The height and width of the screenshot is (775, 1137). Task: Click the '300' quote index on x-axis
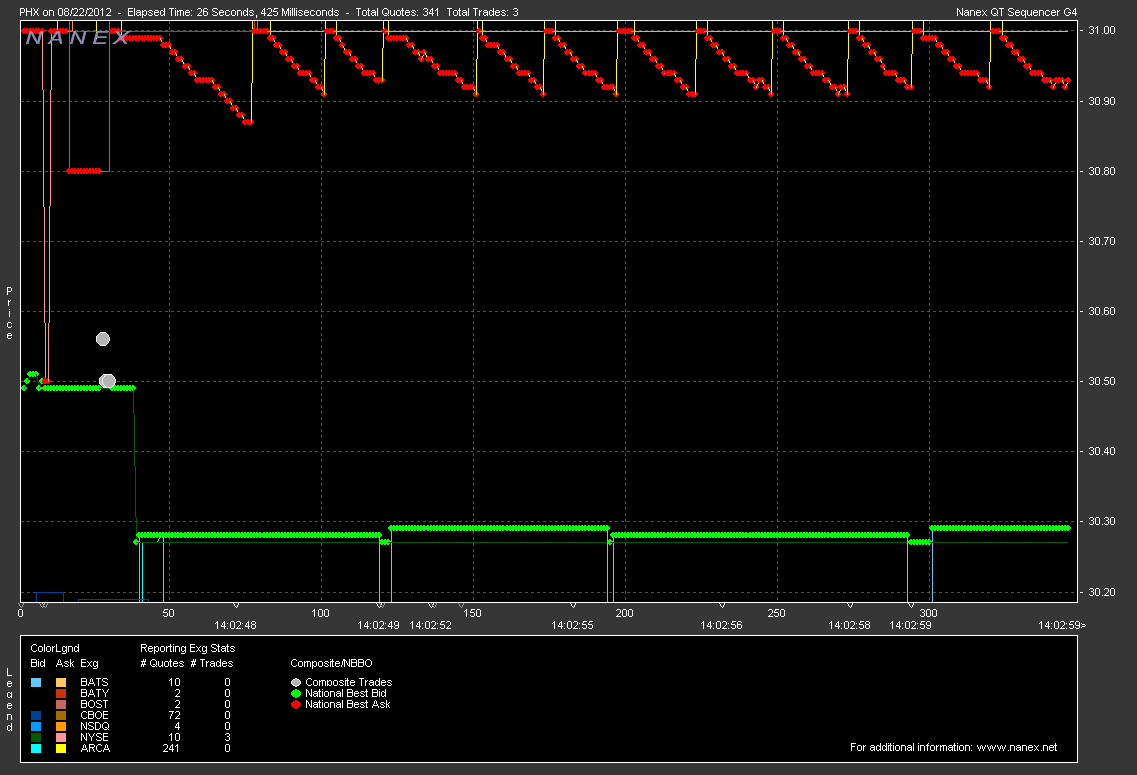click(x=928, y=613)
